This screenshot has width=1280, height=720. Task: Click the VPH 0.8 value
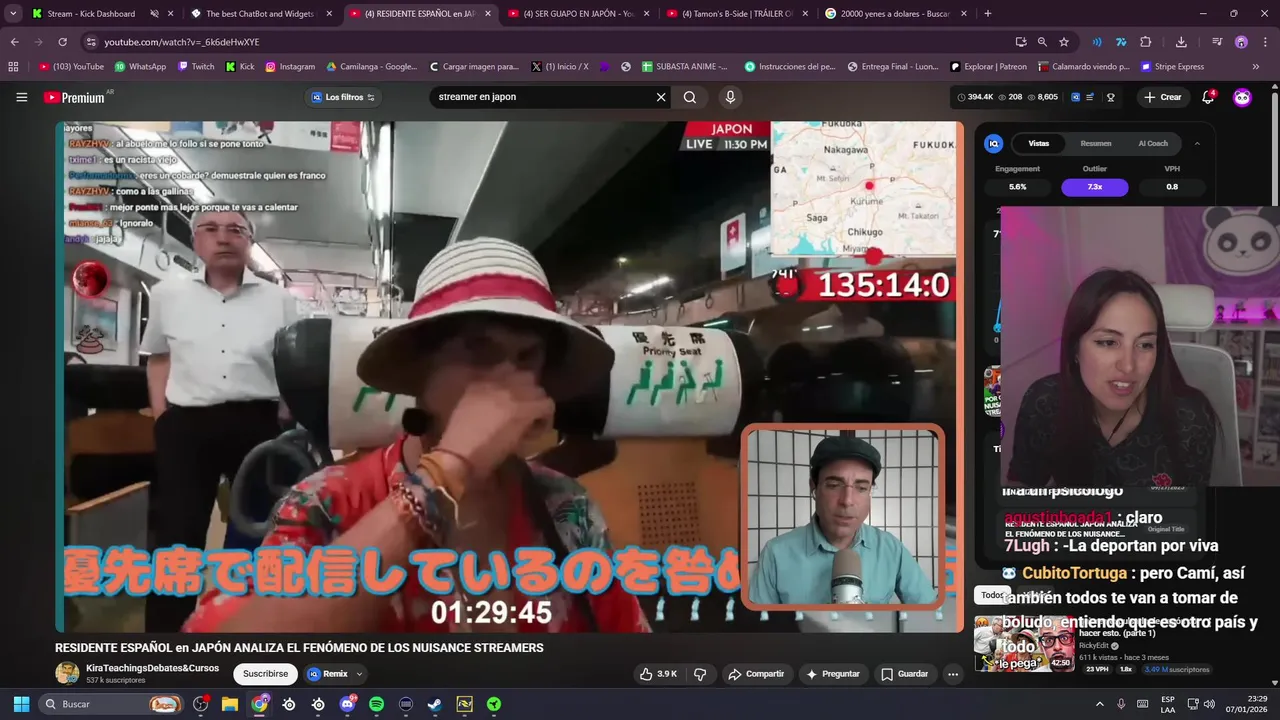click(1172, 187)
